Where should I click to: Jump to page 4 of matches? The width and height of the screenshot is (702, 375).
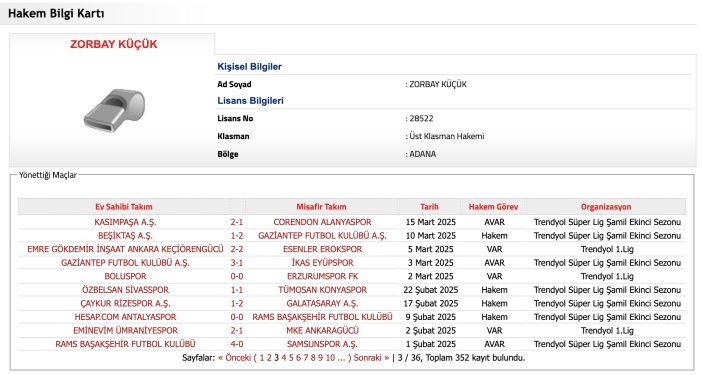tap(284, 358)
